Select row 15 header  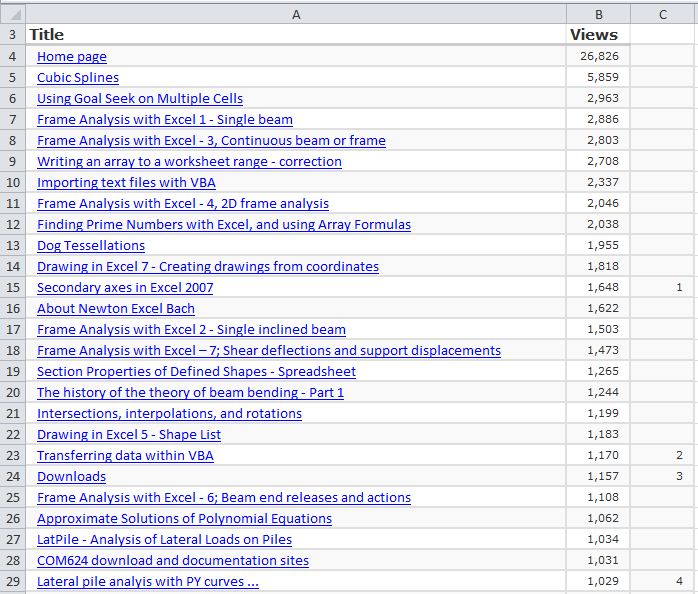pyautogui.click(x=12, y=288)
